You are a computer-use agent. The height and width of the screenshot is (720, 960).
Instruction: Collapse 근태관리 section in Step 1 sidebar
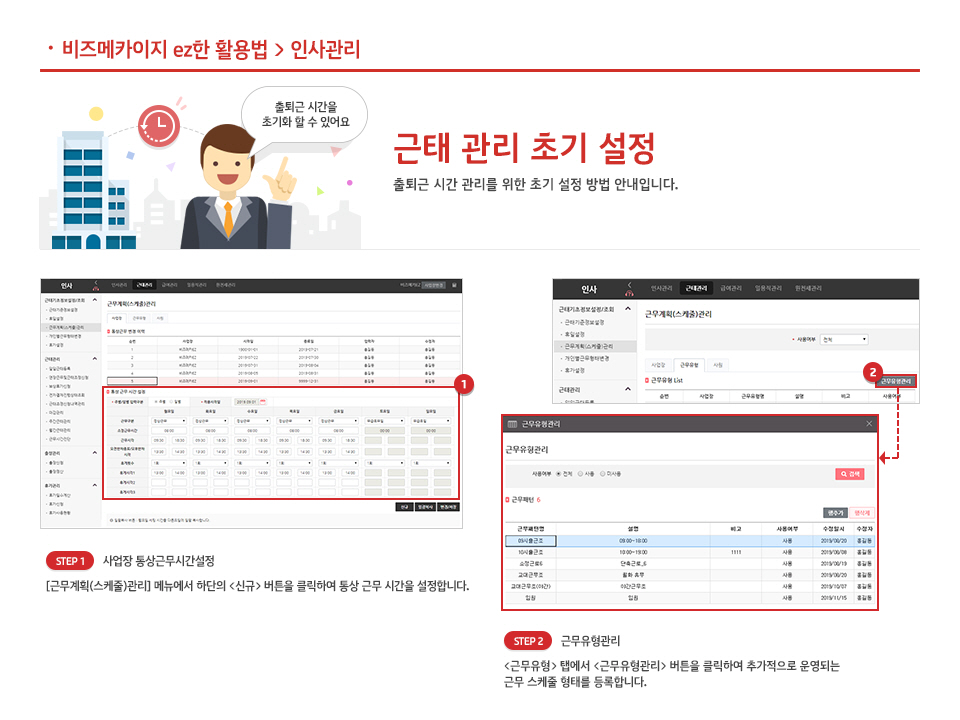coord(95,359)
